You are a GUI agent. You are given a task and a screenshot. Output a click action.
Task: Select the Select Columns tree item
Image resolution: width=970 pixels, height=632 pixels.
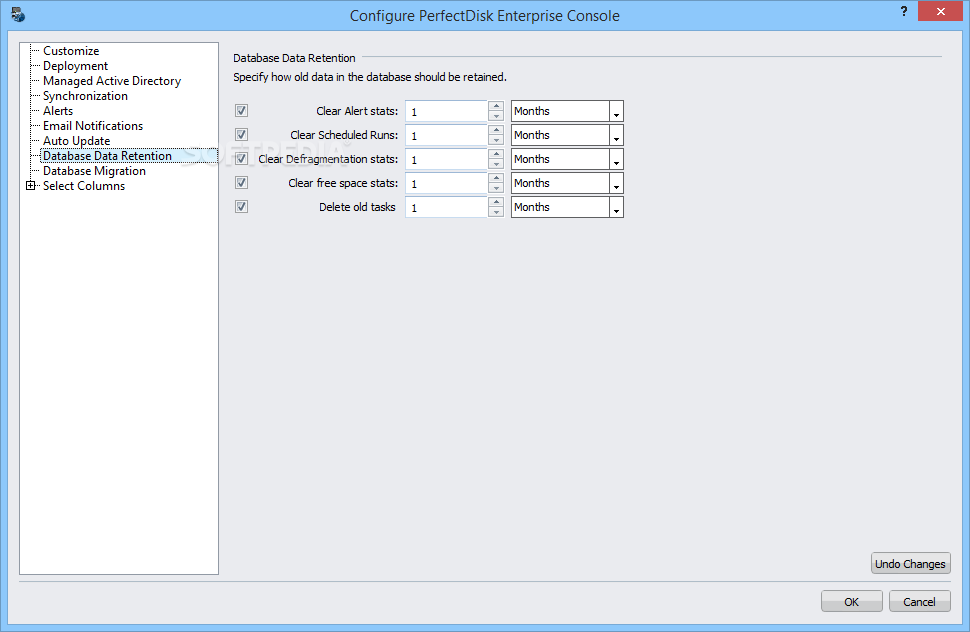coord(84,186)
